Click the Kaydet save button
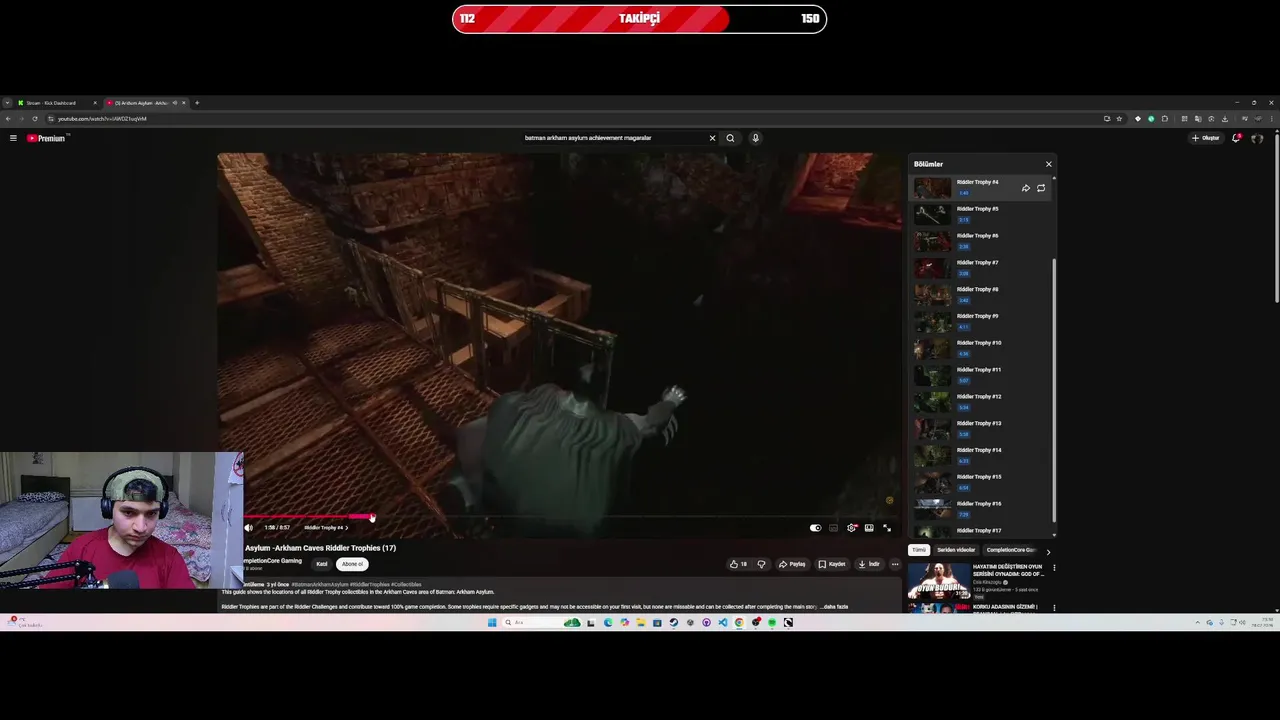This screenshot has height=720, width=1280. [x=832, y=564]
